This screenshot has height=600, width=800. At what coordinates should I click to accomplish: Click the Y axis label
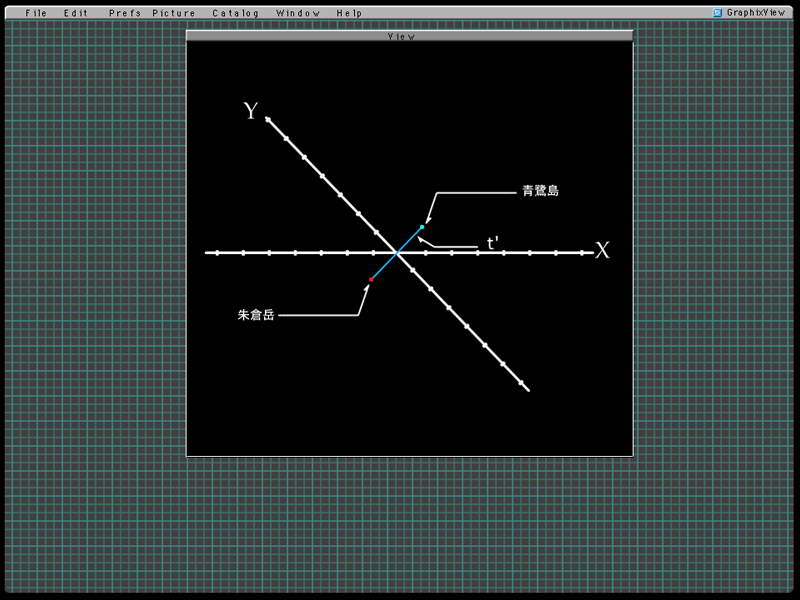click(251, 111)
